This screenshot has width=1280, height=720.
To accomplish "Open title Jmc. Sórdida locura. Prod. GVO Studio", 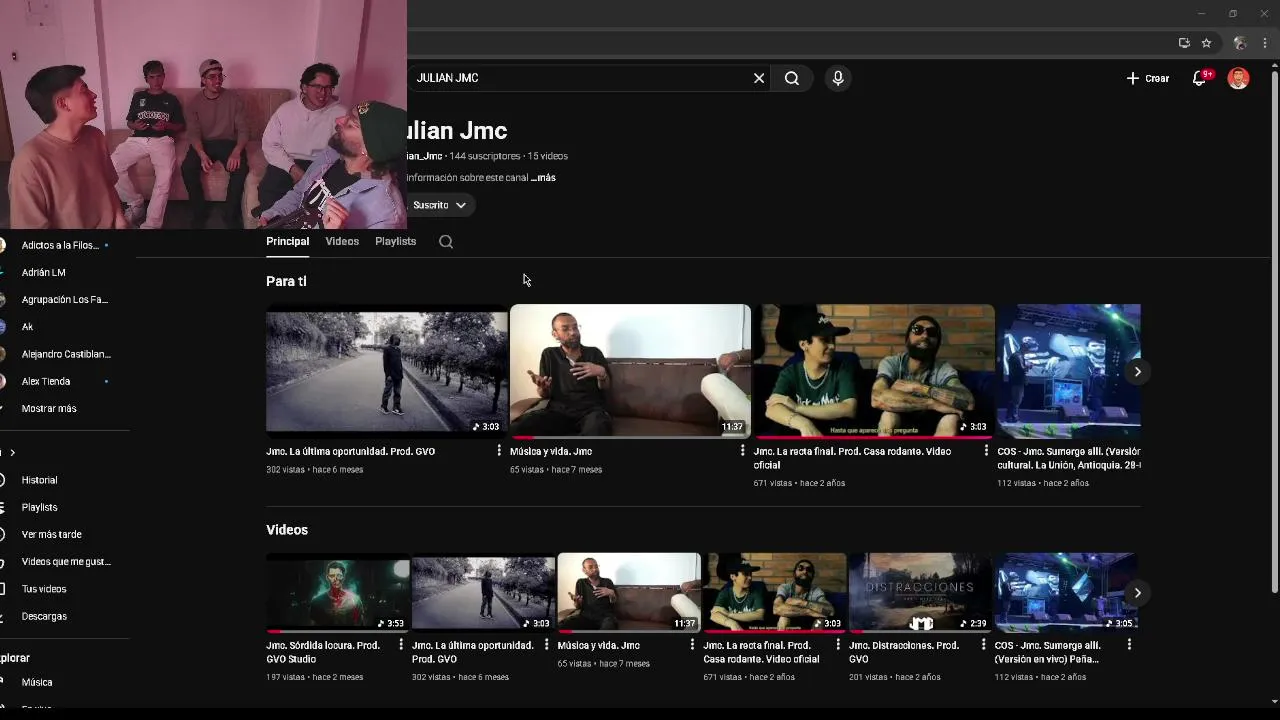I will pyautogui.click(x=323, y=652).
